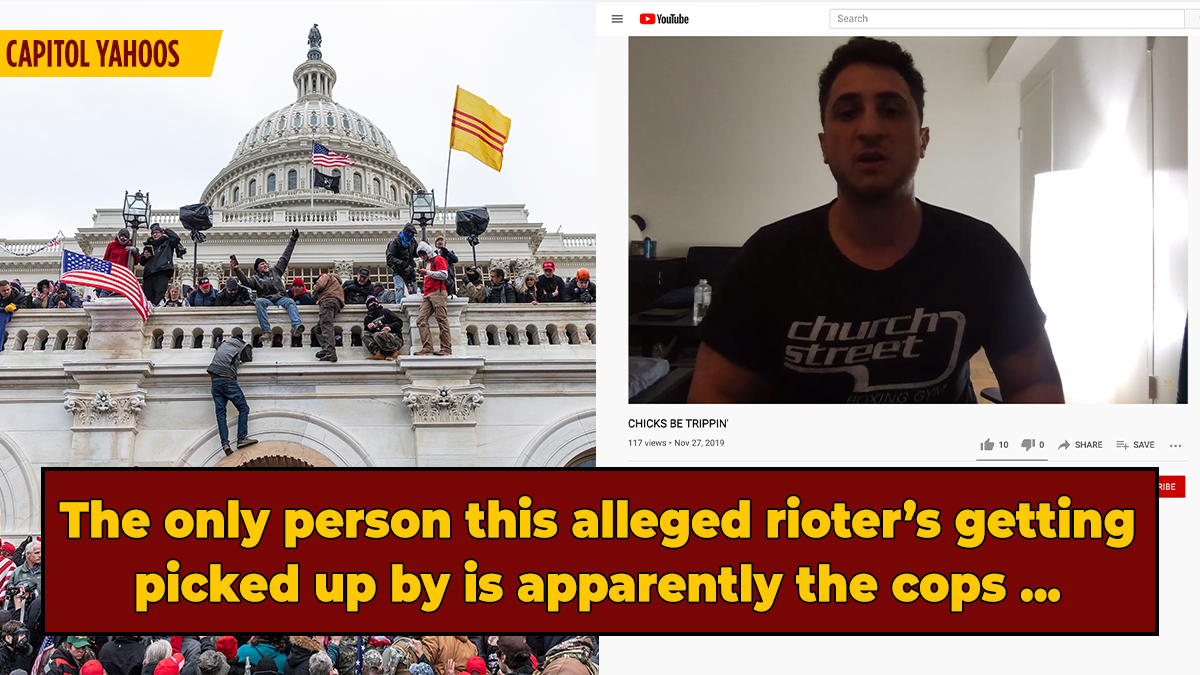Dislike the video with thumbs-down icon
This screenshot has height=675, width=1200.
click(1027, 445)
